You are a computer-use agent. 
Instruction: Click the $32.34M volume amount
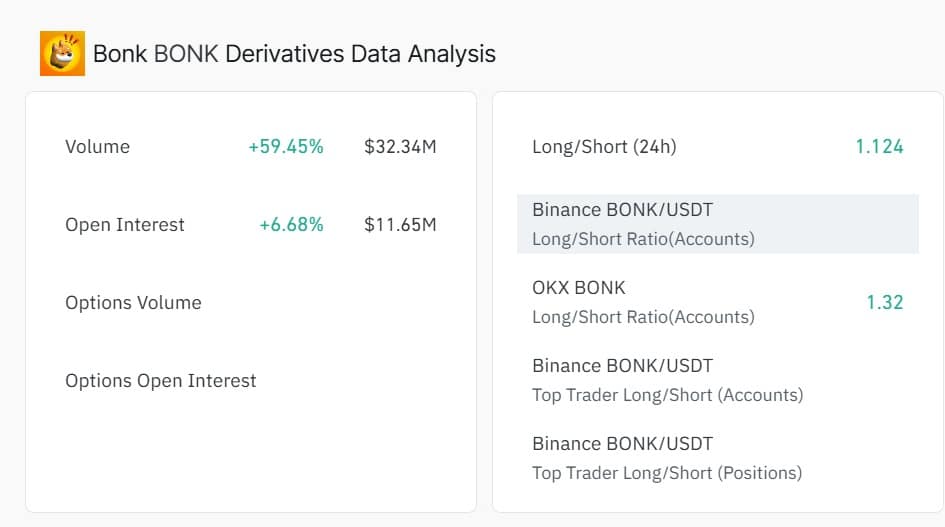(400, 147)
